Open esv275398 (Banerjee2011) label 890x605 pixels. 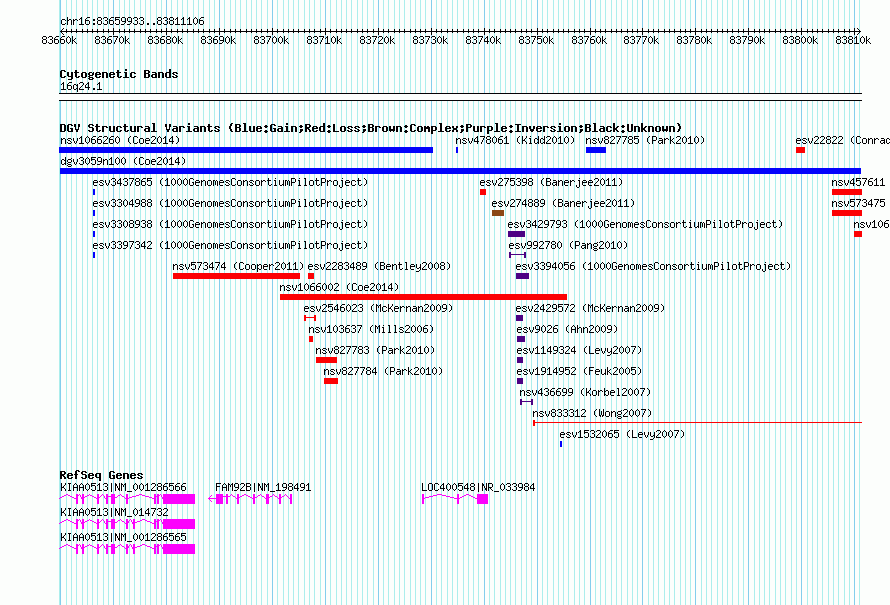551,182
